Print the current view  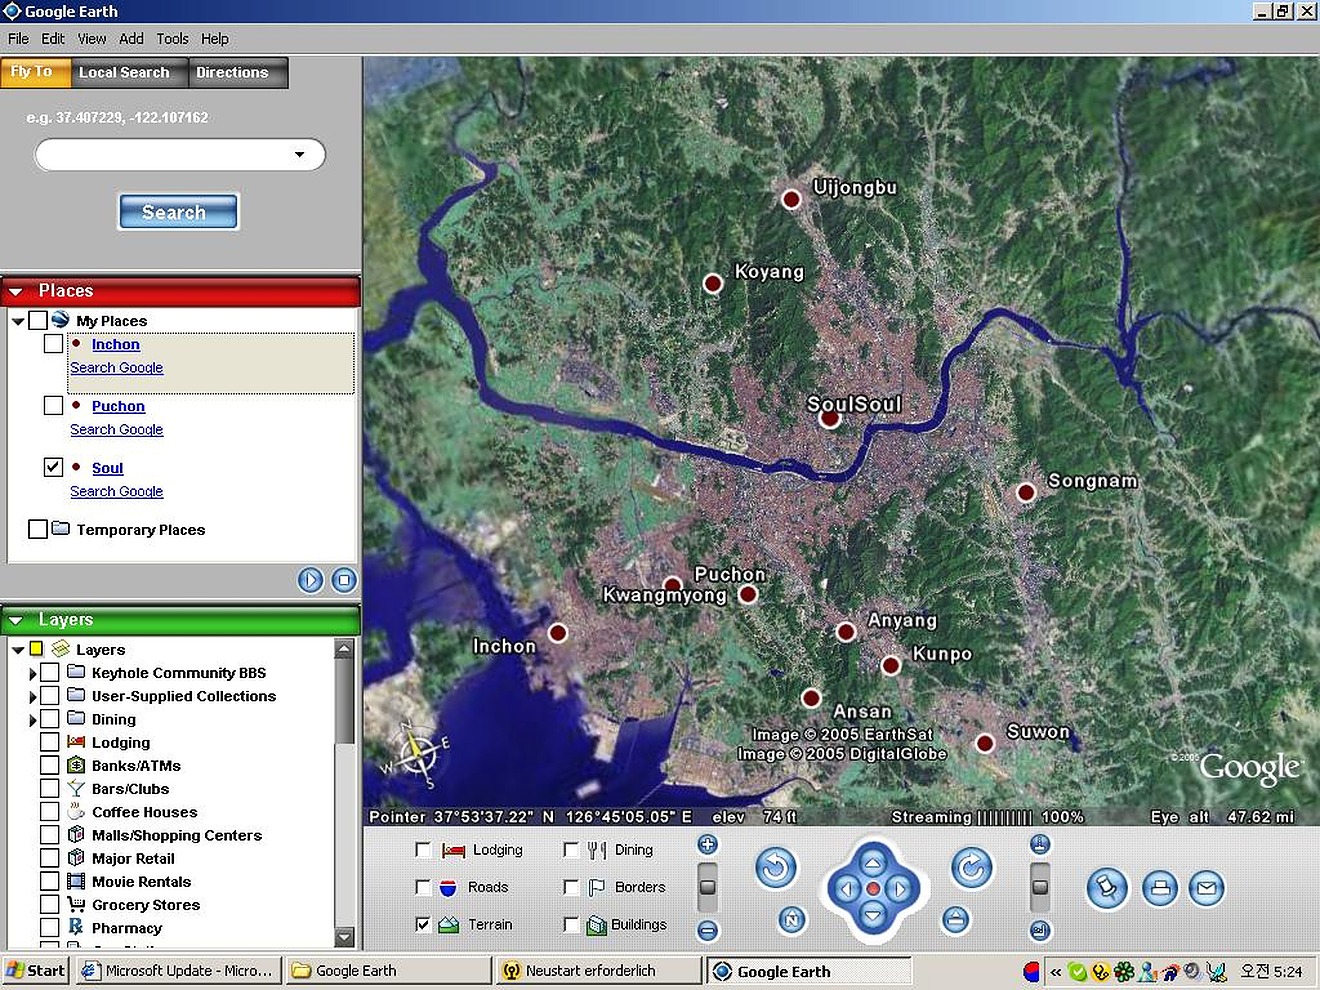pyautogui.click(x=1160, y=888)
